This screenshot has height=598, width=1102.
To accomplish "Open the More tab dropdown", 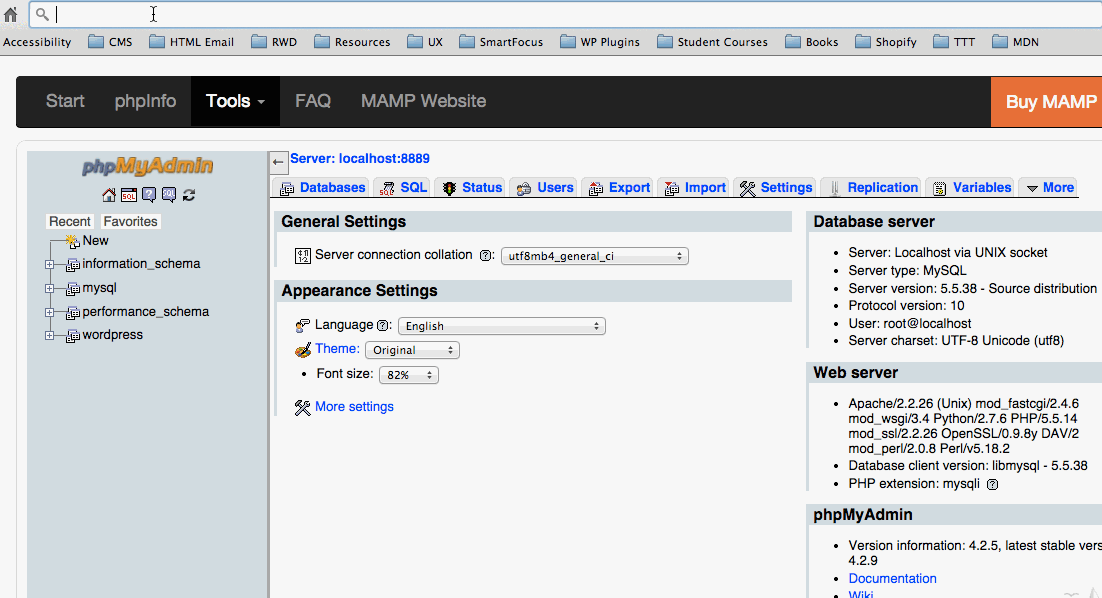I will click(x=1049, y=188).
